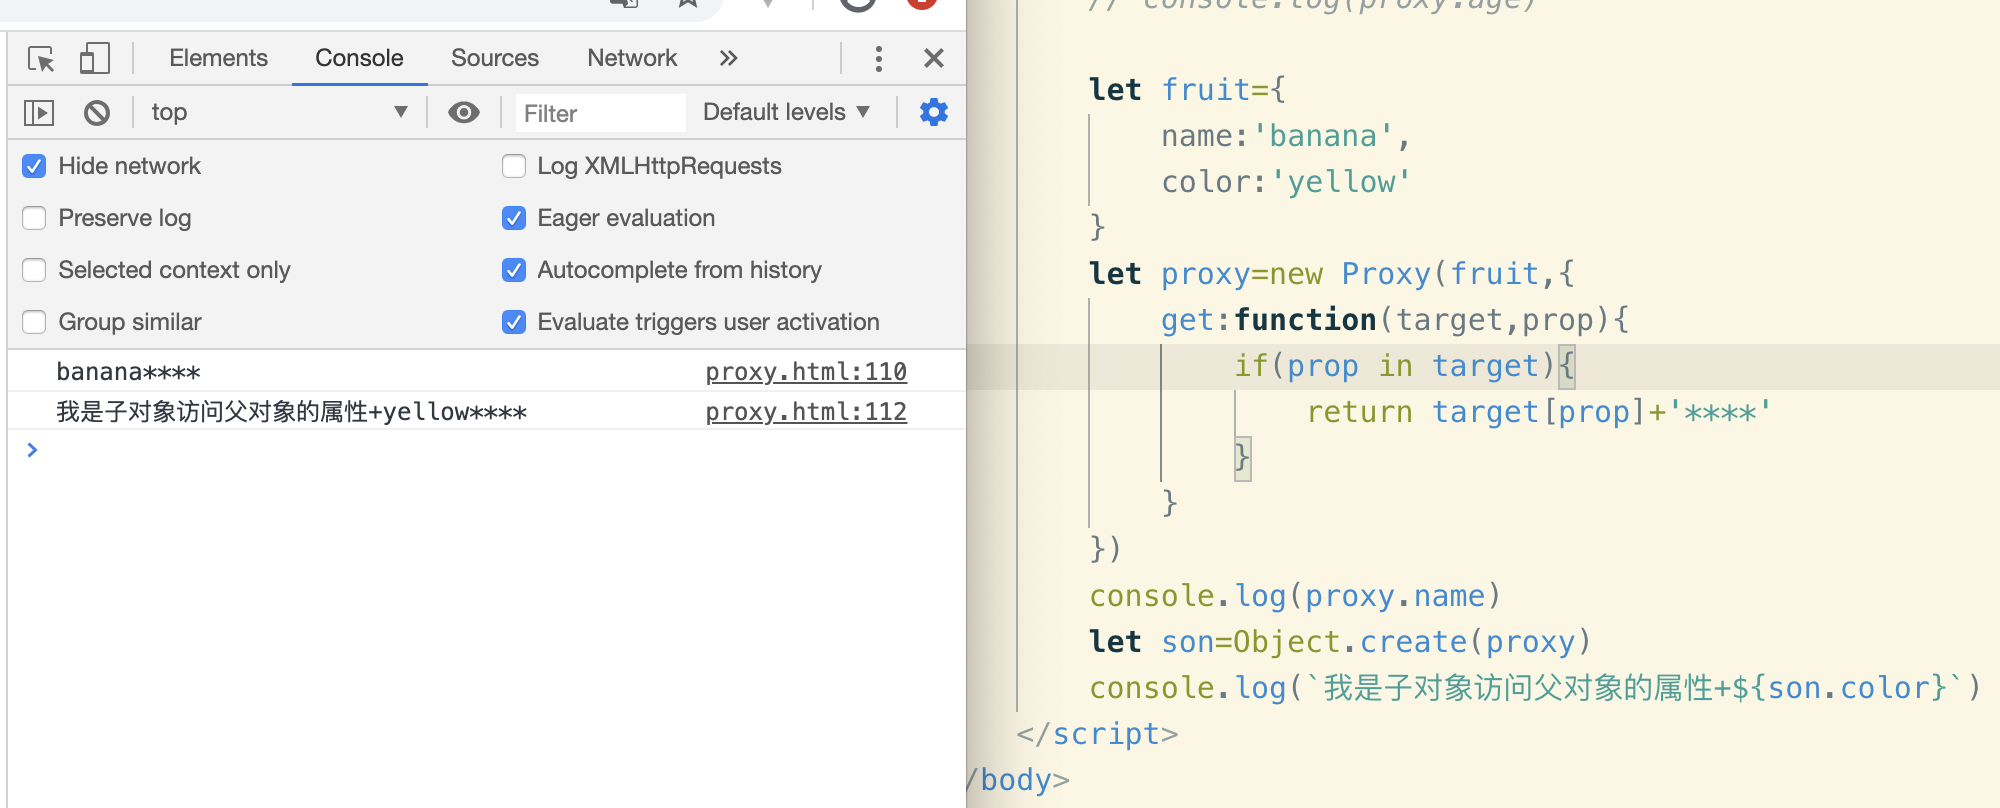Viewport: 2000px width, 808px height.
Task: Show the console sidebar
Action: click(39, 113)
